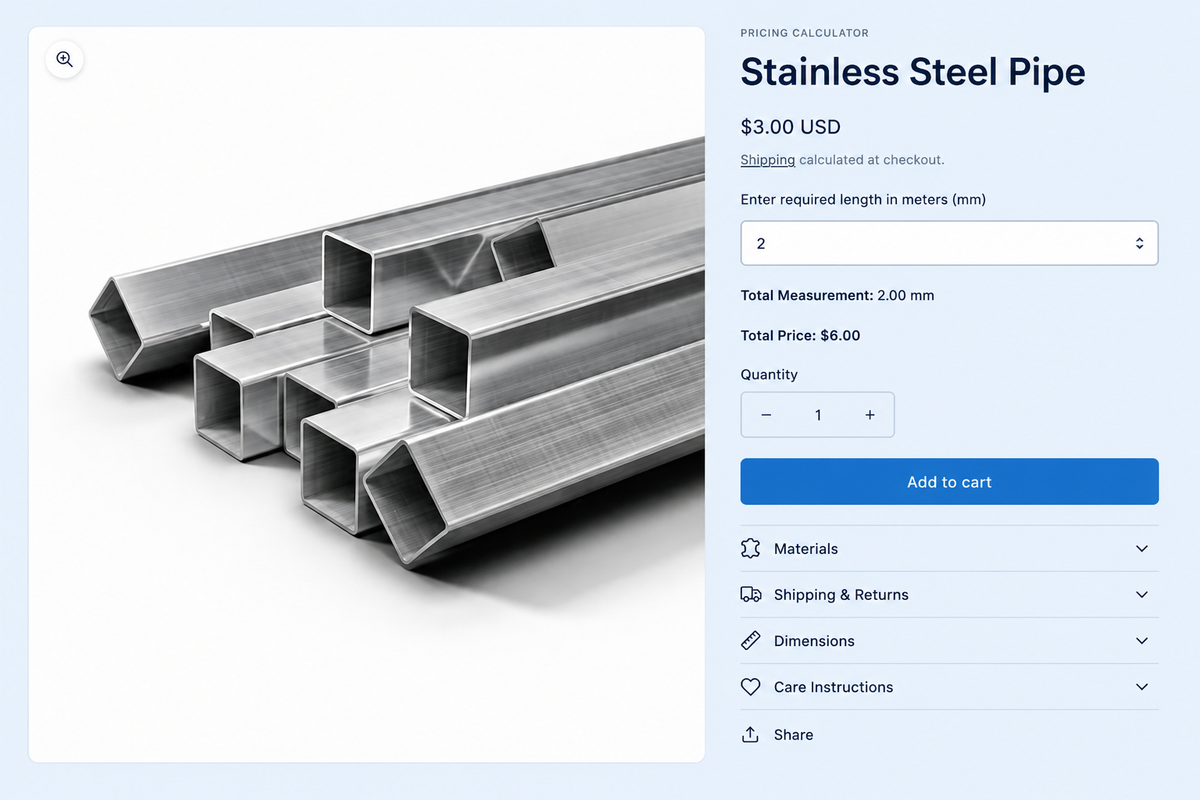This screenshot has width=1200, height=800.
Task: Click the stainless steel pipe product image
Action: click(366, 394)
